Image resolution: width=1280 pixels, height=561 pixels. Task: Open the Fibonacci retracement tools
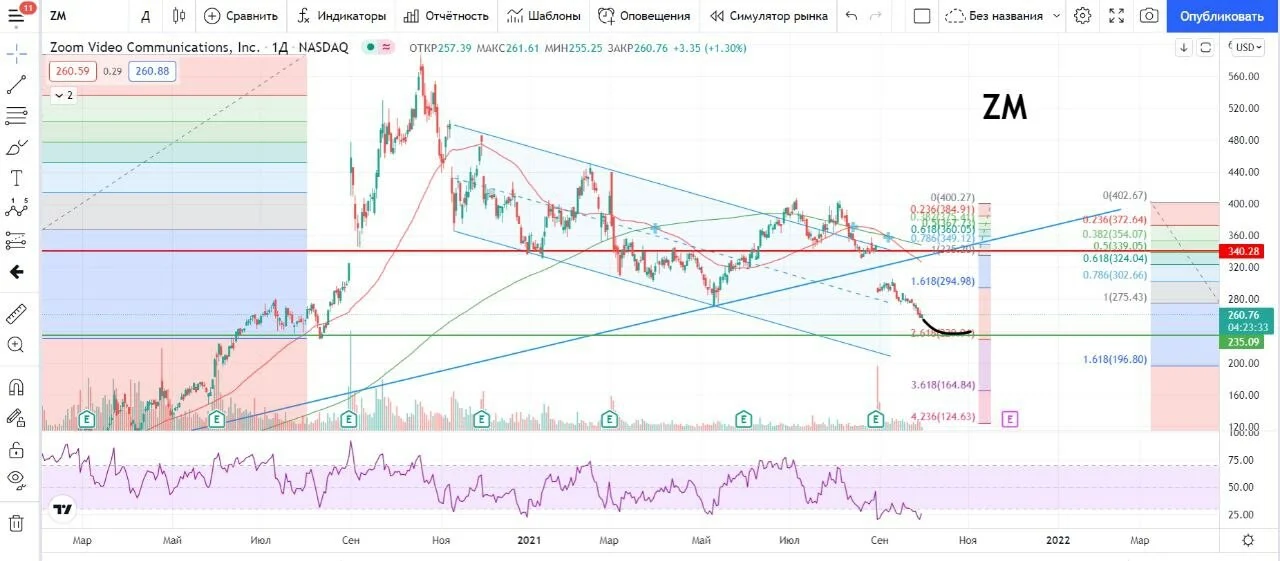click(16, 116)
